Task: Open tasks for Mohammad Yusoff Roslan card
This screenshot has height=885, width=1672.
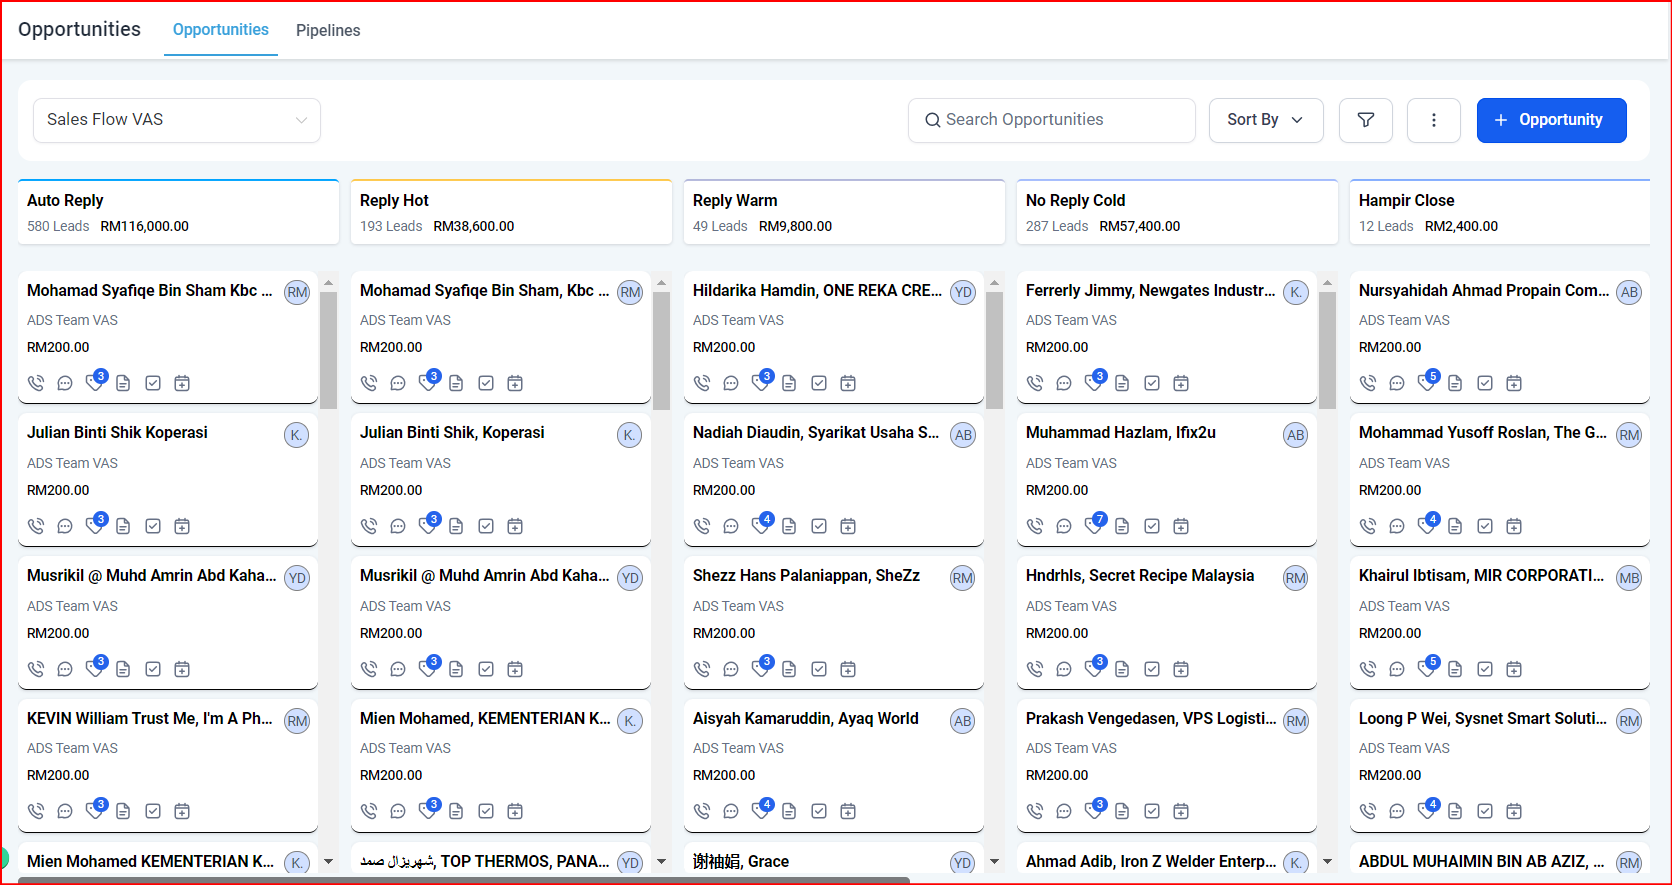Action: [x=1485, y=526]
